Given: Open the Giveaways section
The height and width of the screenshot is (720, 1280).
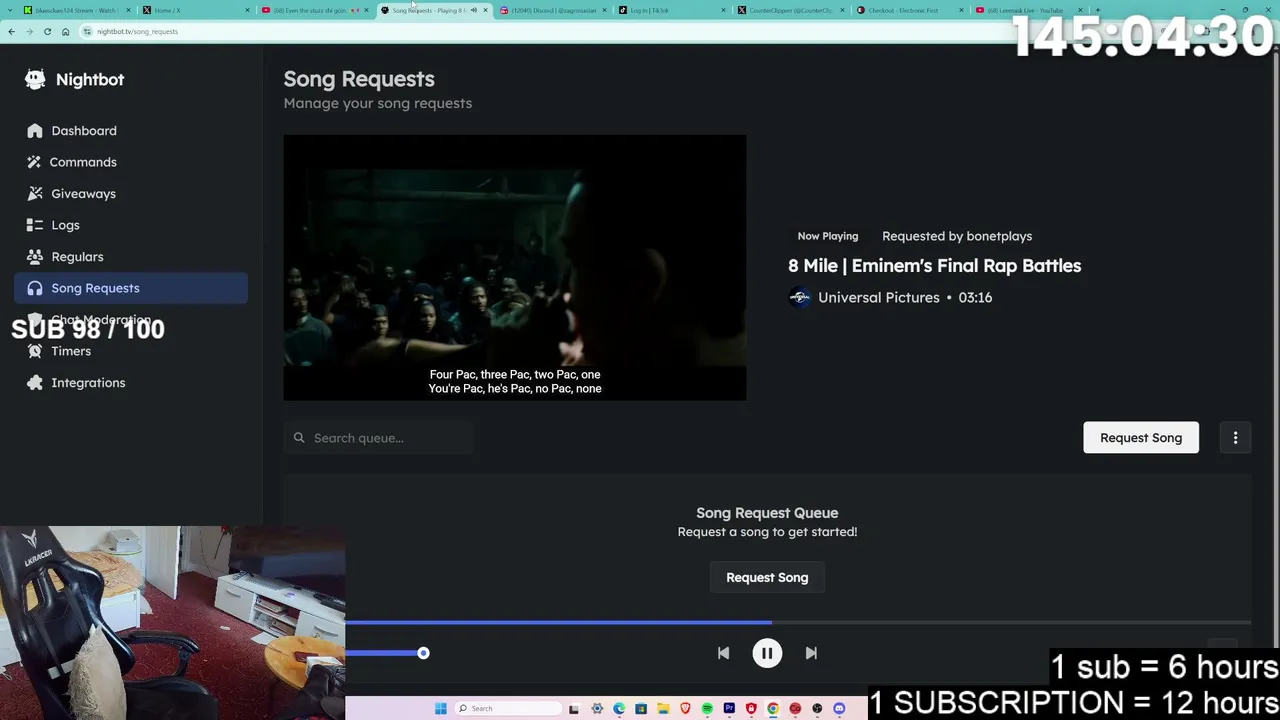Looking at the screenshot, I should click(x=131, y=193).
